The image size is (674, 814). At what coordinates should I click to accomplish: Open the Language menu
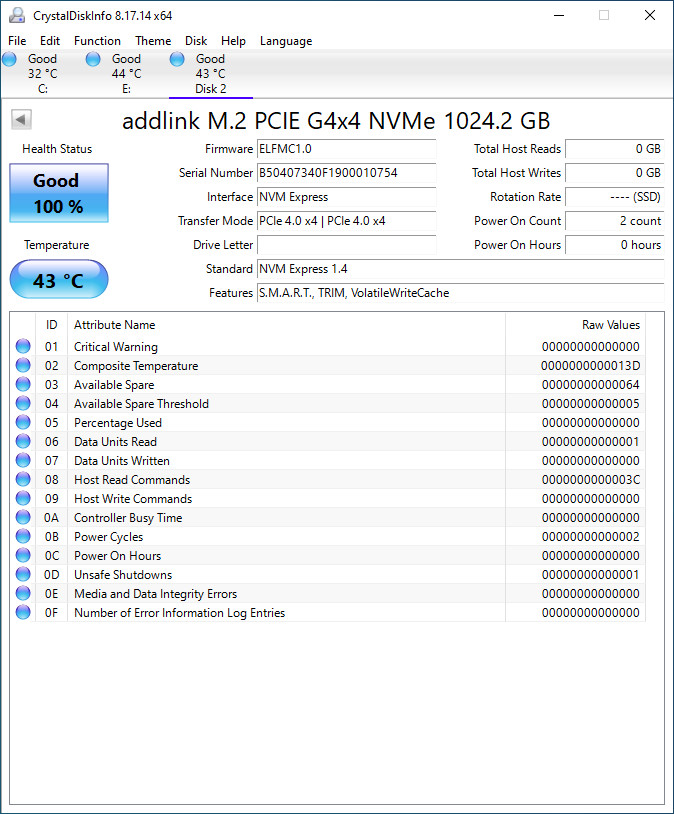pyautogui.click(x=286, y=40)
